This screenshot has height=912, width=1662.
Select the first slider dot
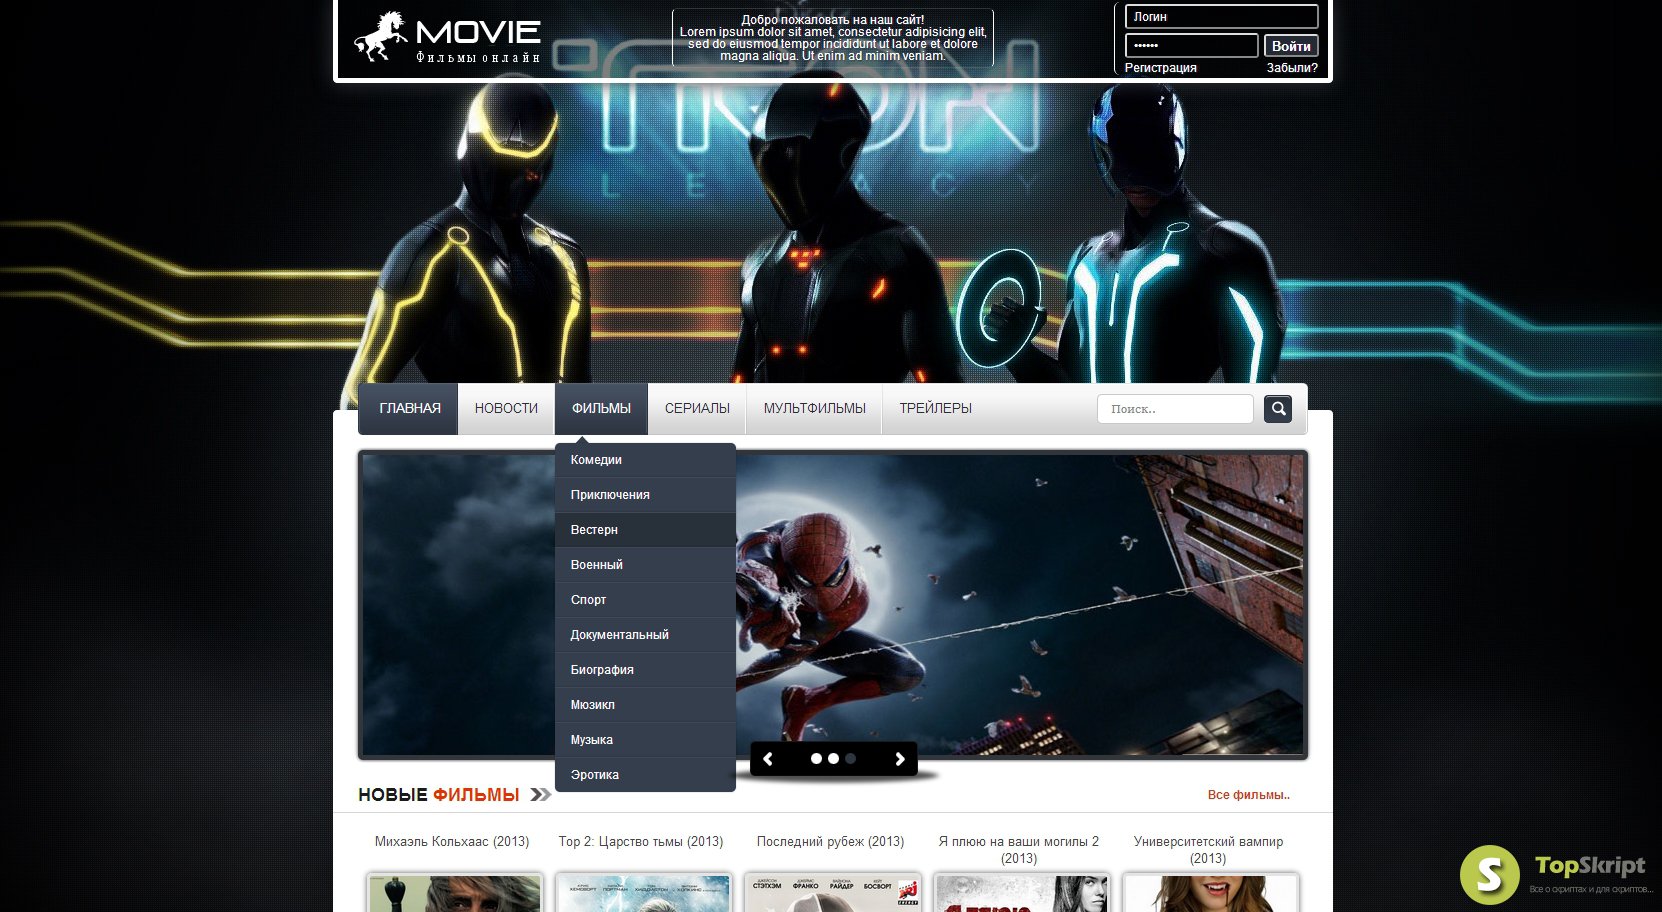[816, 759]
